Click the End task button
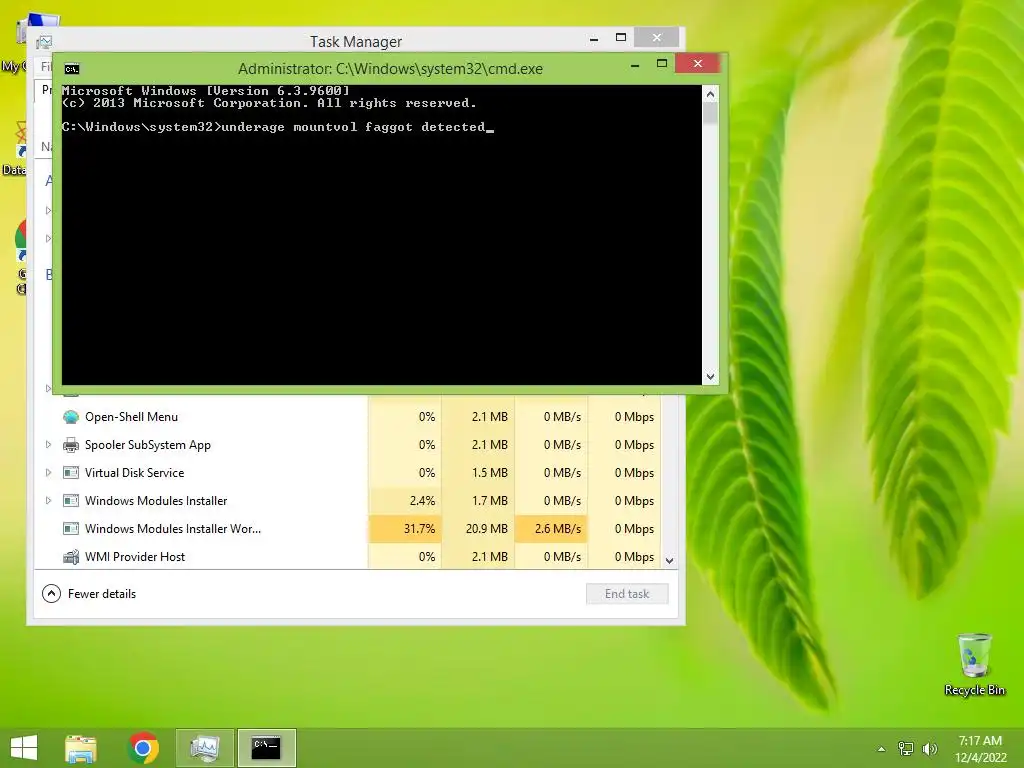The width and height of the screenshot is (1024, 768). pyautogui.click(x=627, y=594)
